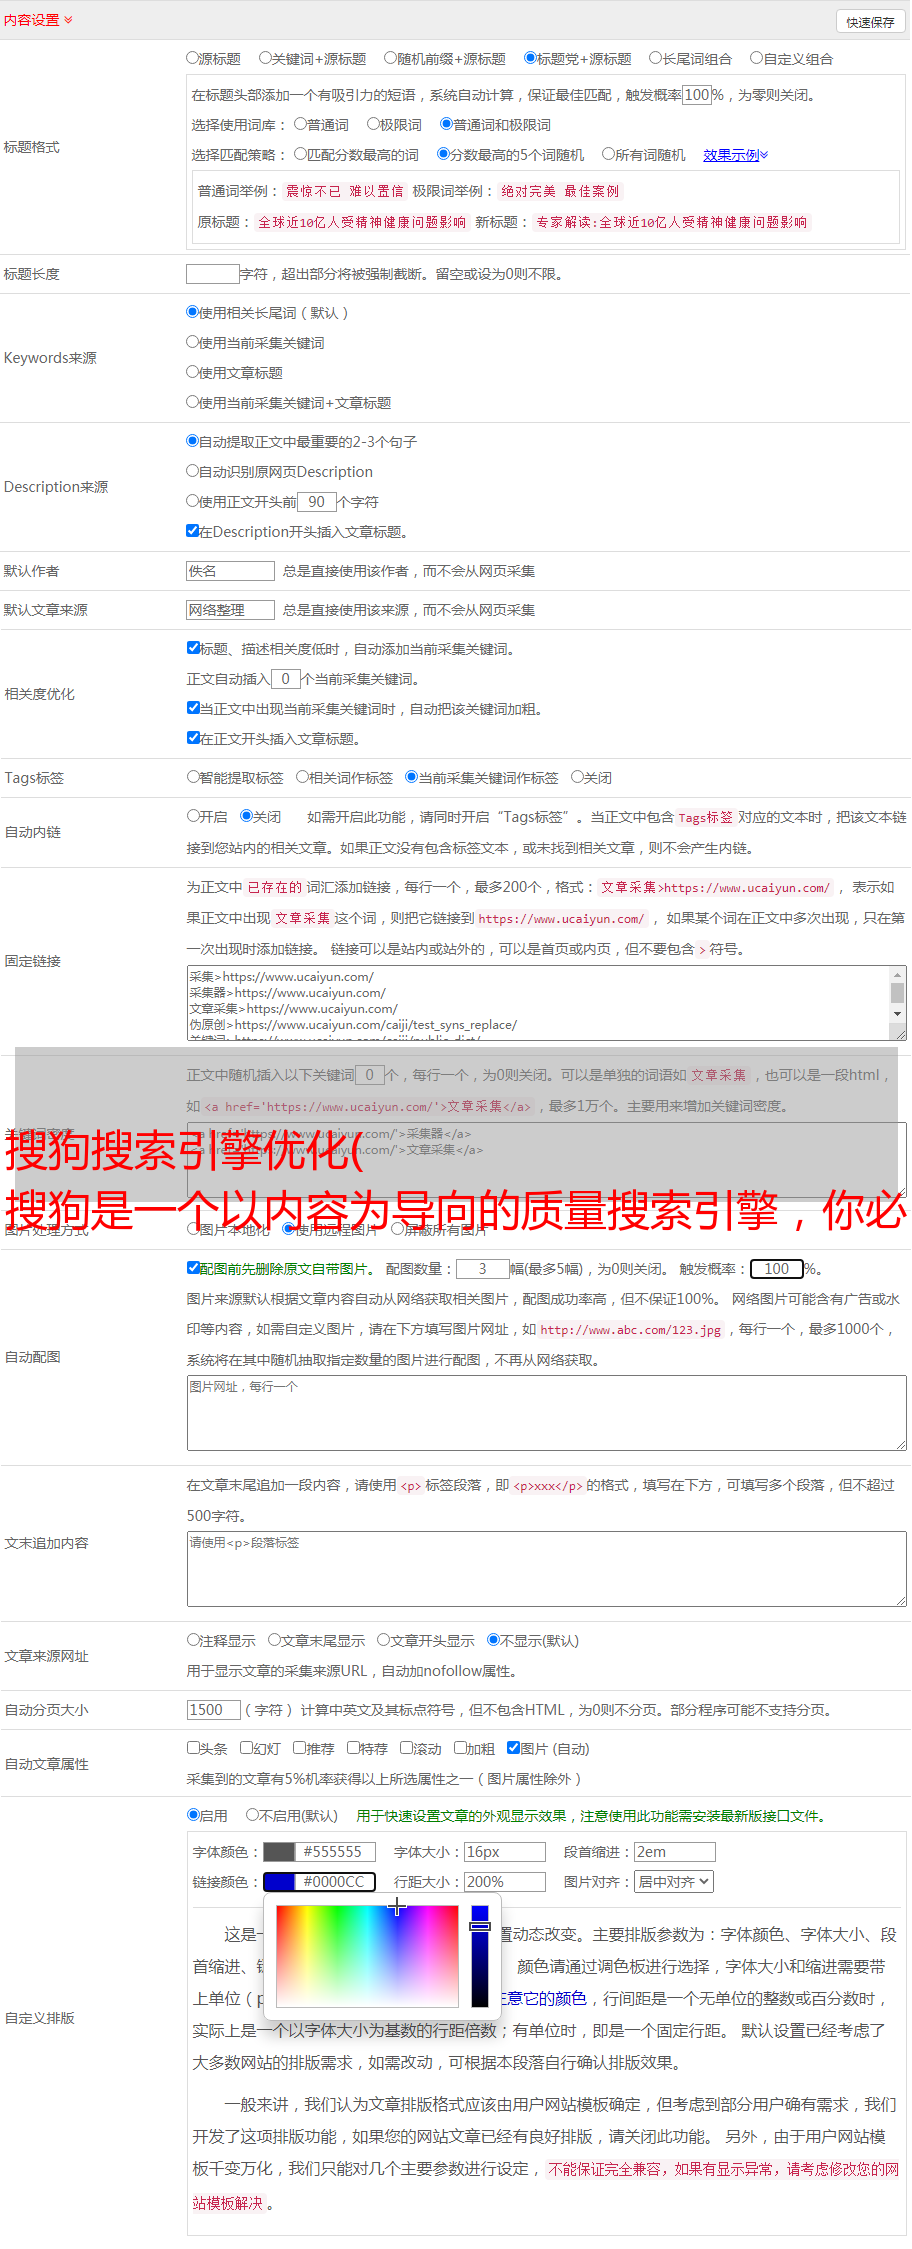Select 自动识别原网页Description option
This screenshot has height=2249, width=912.
click(x=192, y=471)
